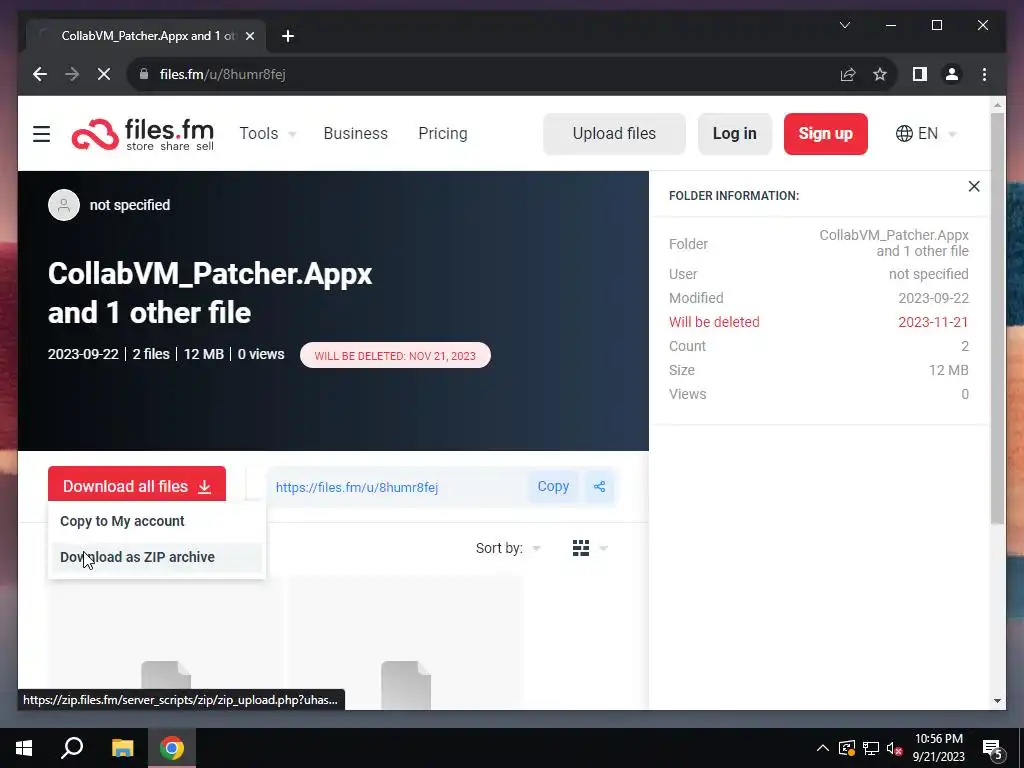Share this page from the address bar
1024x768 pixels.
(848, 74)
